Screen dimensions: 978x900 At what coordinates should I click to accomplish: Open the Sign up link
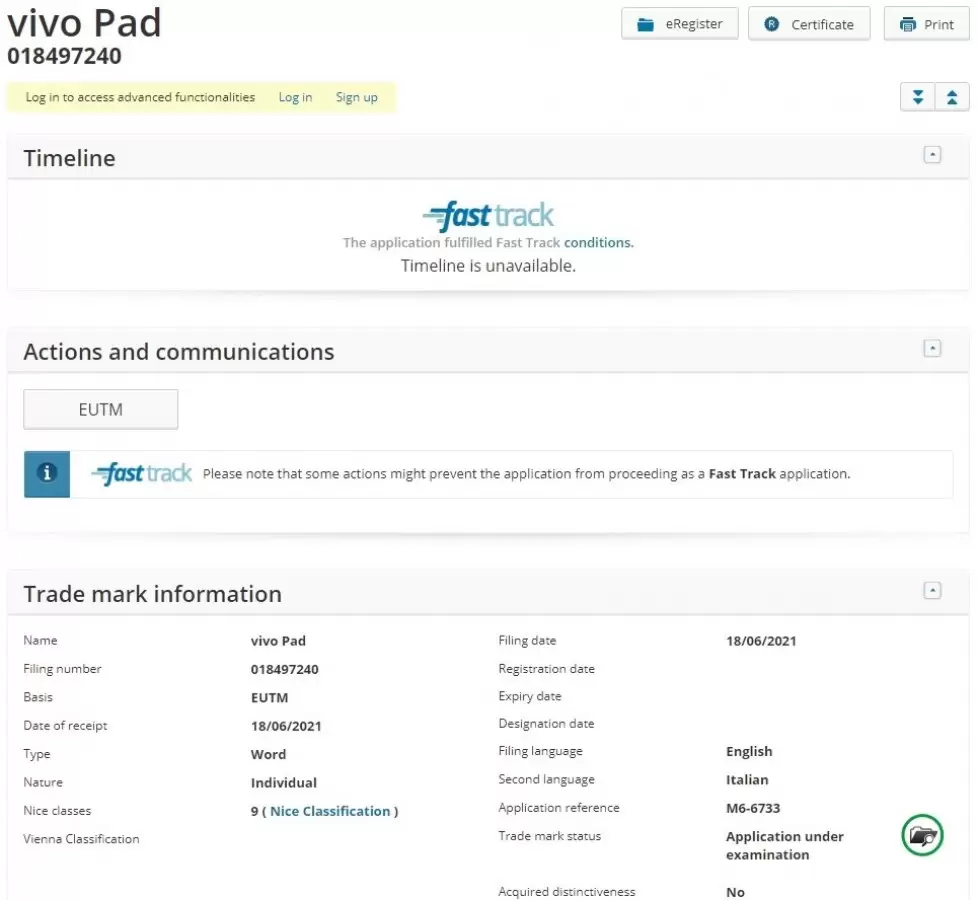point(356,97)
